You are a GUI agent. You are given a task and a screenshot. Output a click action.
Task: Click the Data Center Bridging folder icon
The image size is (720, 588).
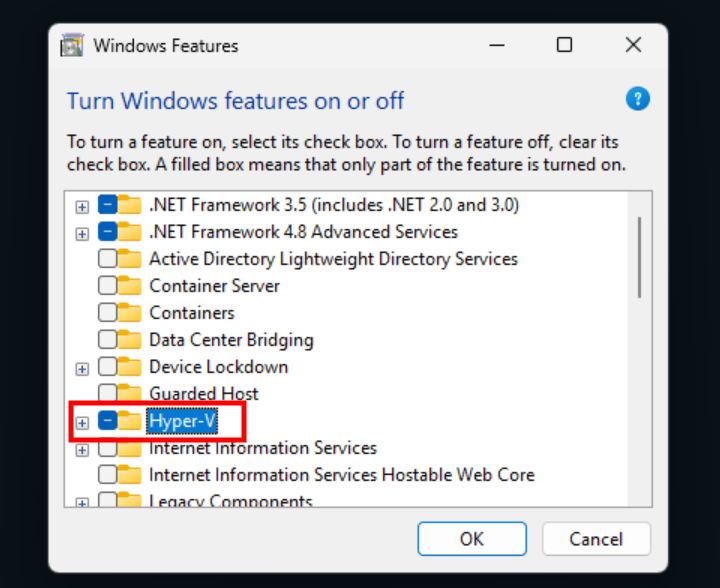pos(130,340)
